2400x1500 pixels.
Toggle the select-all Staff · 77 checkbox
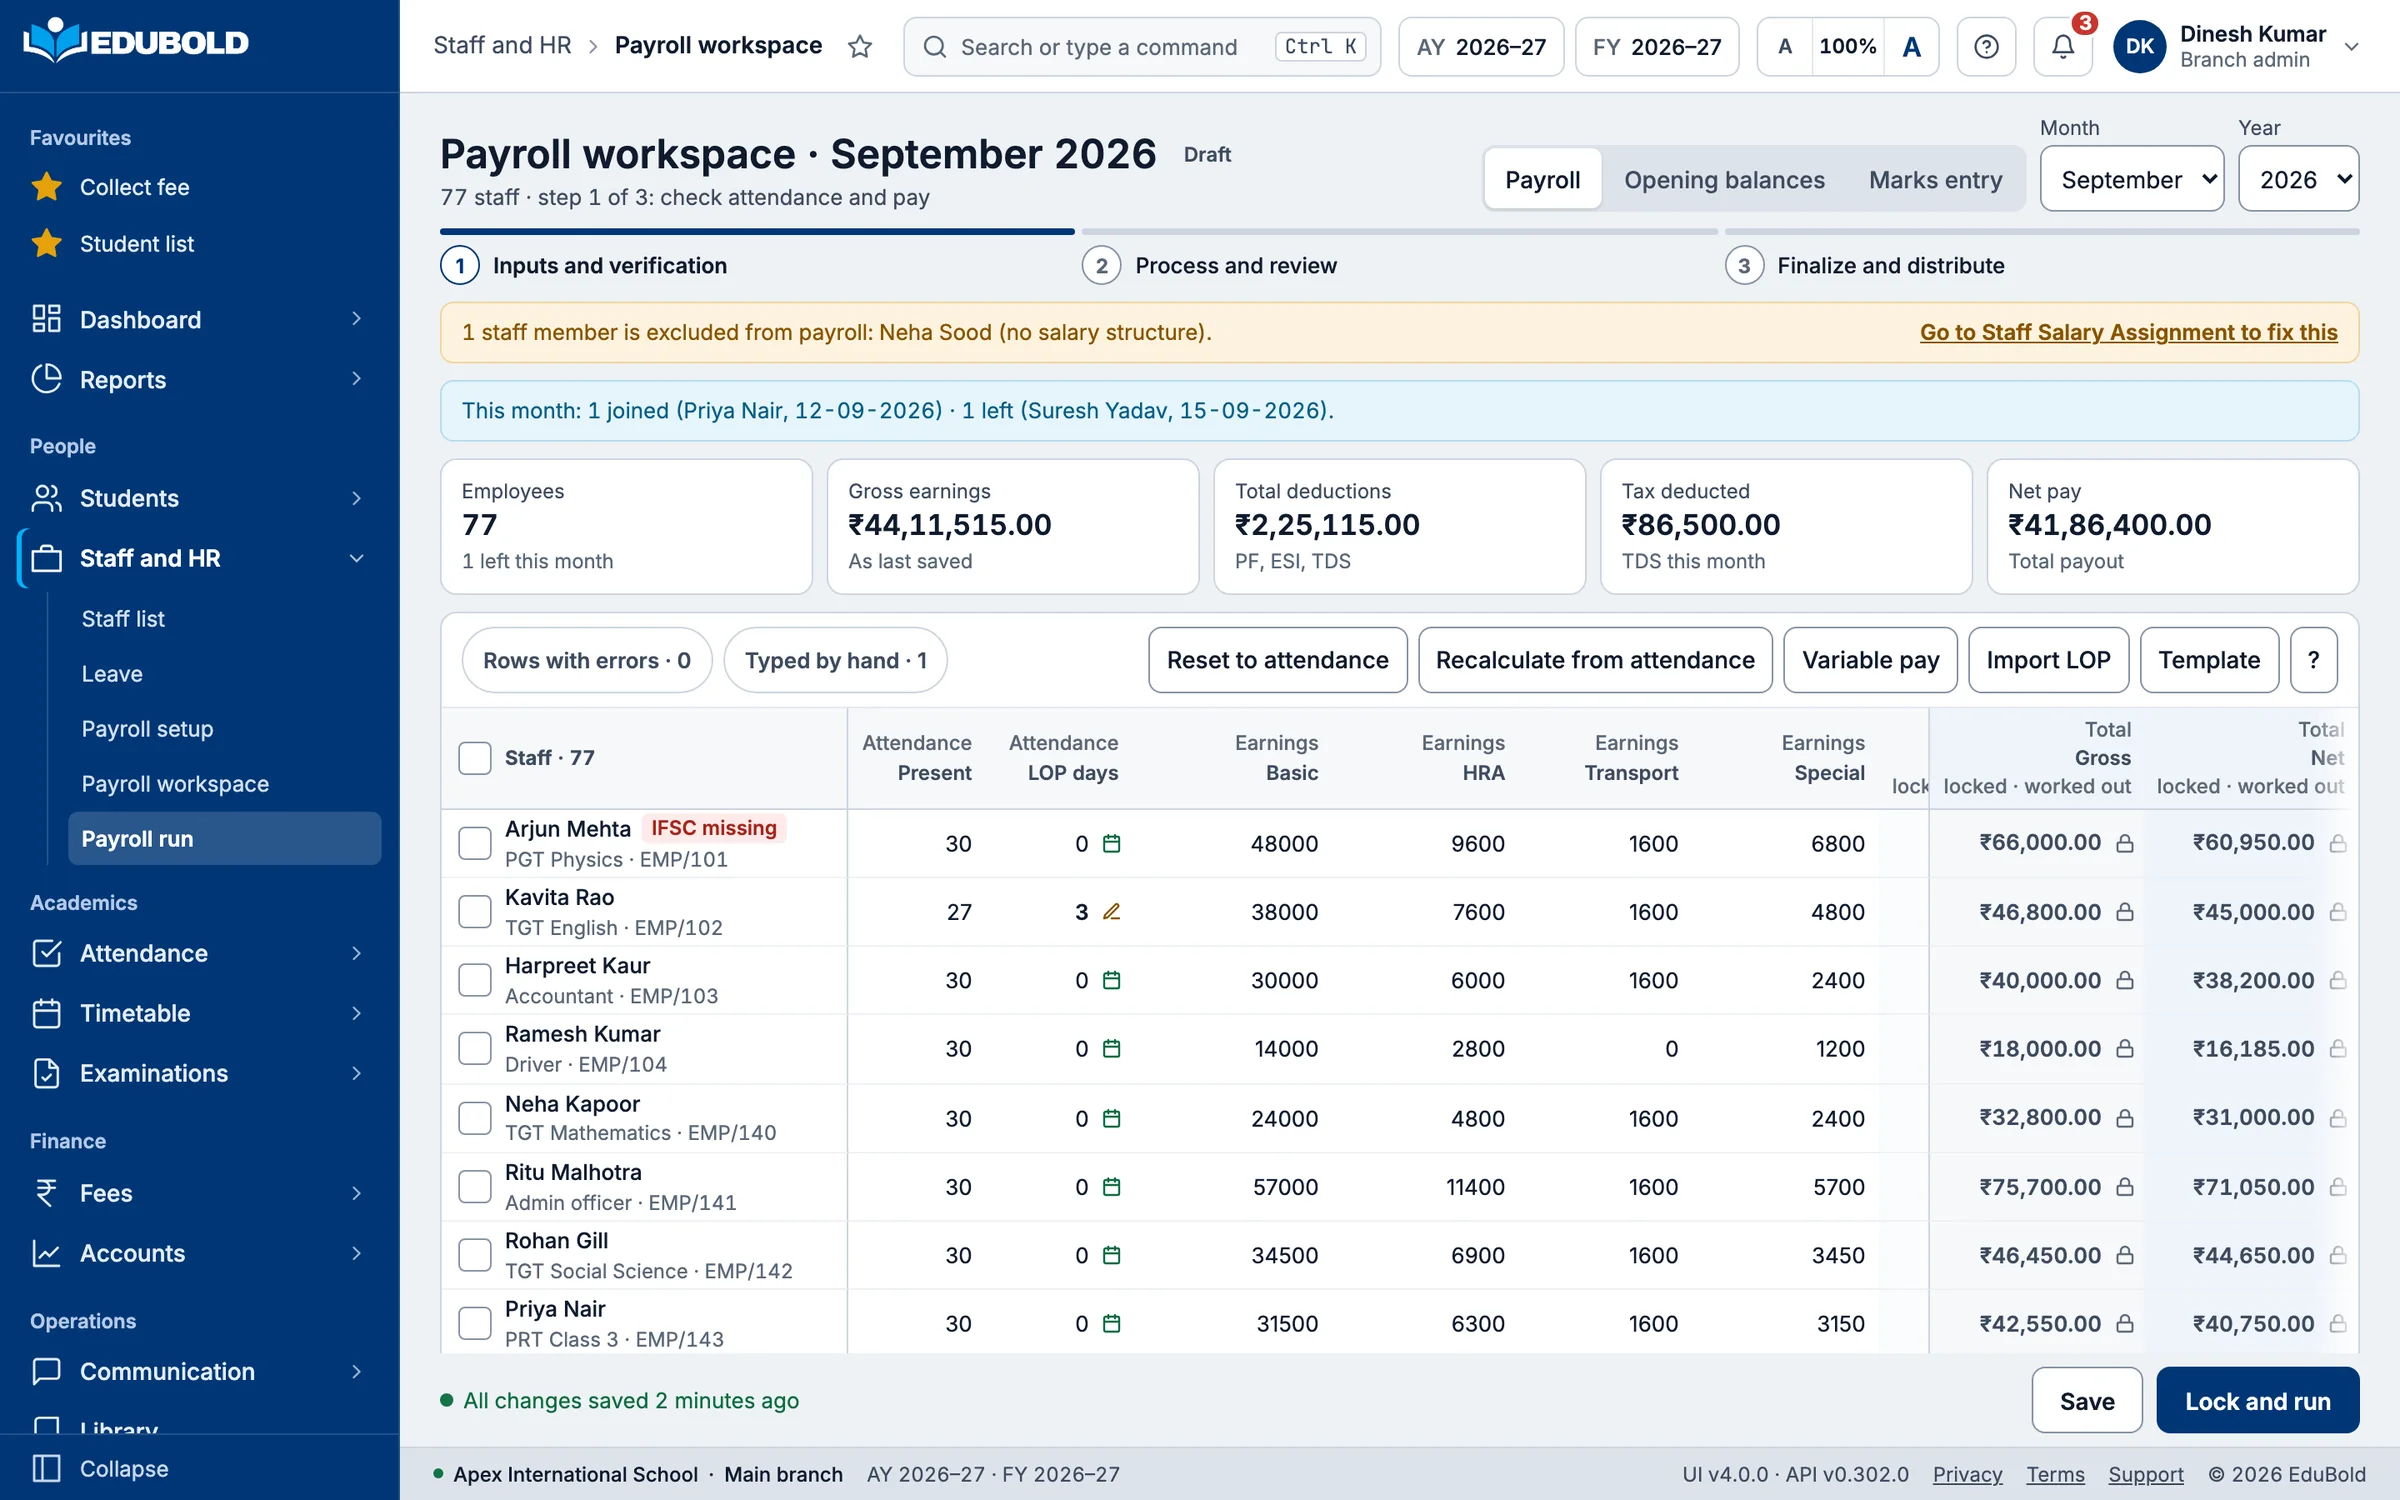475,758
